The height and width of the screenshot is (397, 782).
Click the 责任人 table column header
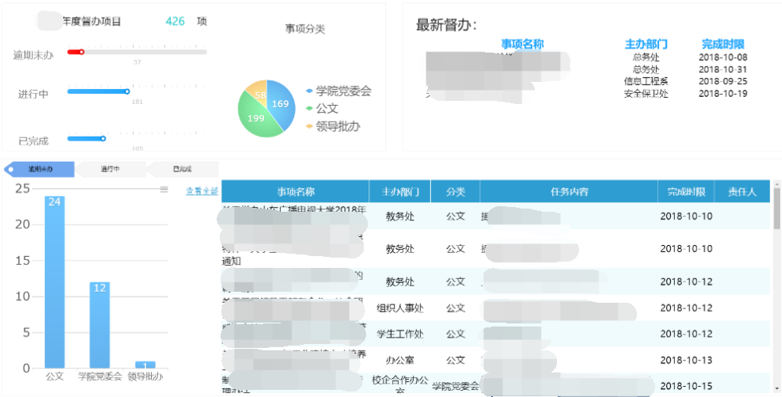point(742,192)
